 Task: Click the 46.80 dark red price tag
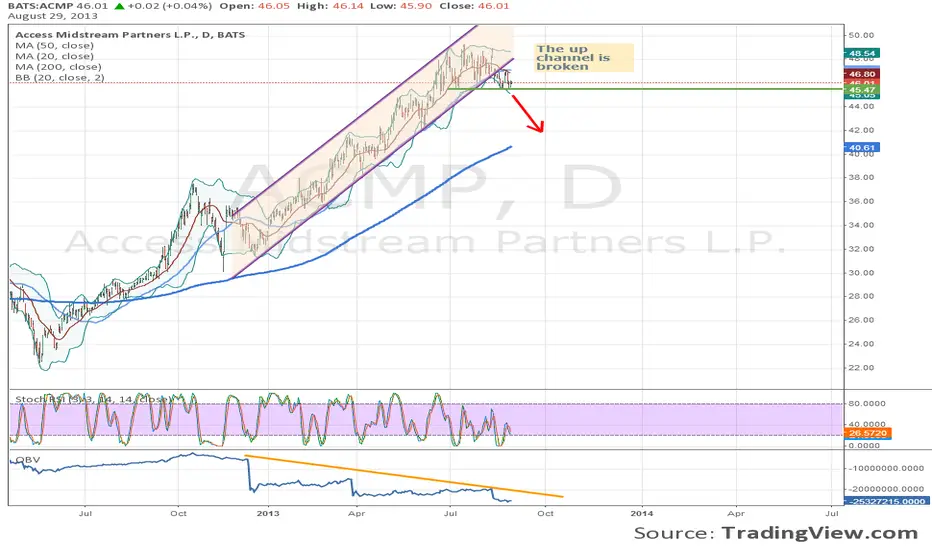[862, 74]
